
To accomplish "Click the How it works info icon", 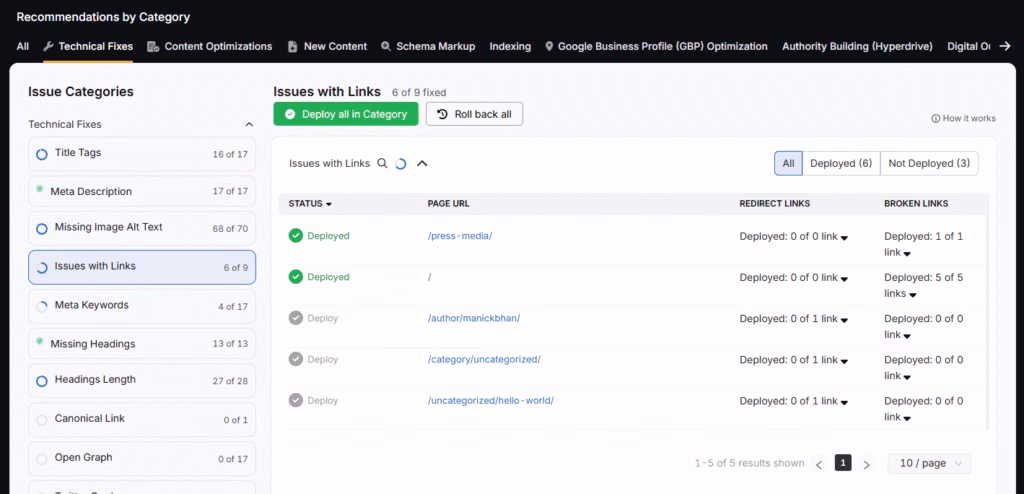I will pos(936,118).
